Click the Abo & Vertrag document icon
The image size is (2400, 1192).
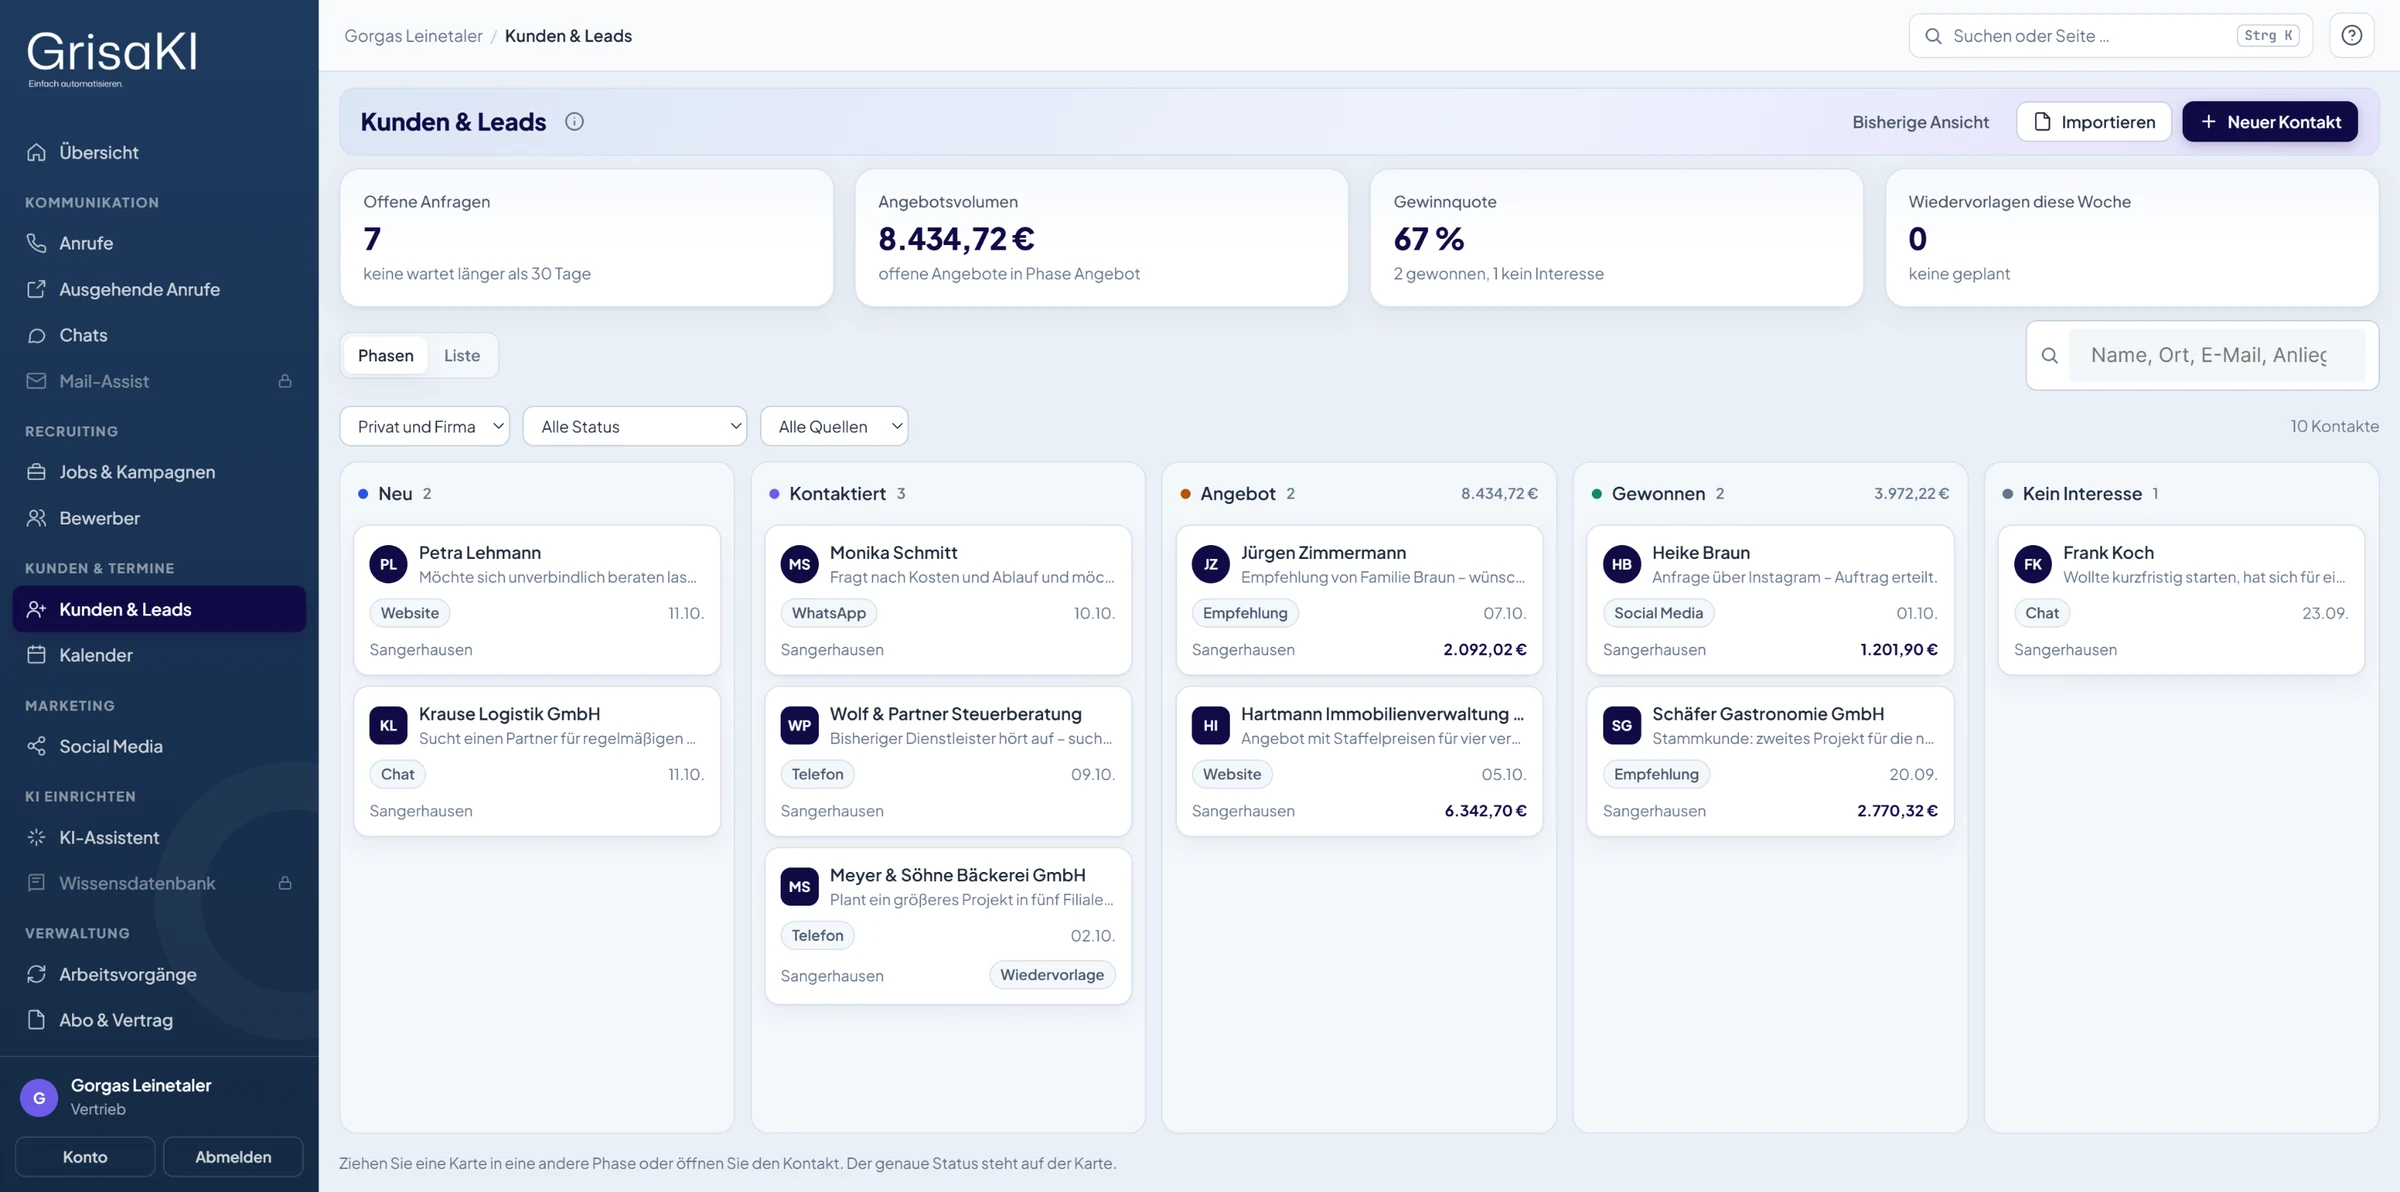pyautogui.click(x=36, y=1020)
